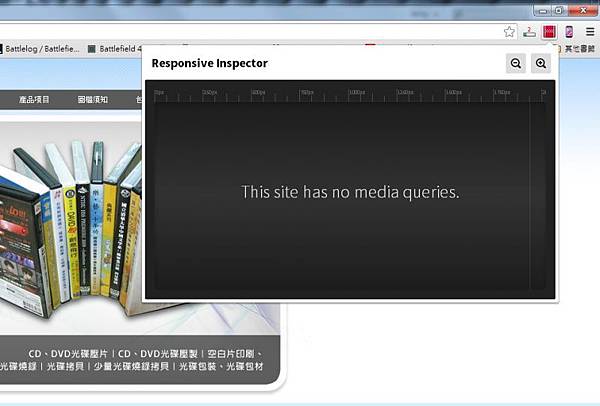Select the 產品項目 menu on the website
The image size is (600, 406).
[34, 99]
